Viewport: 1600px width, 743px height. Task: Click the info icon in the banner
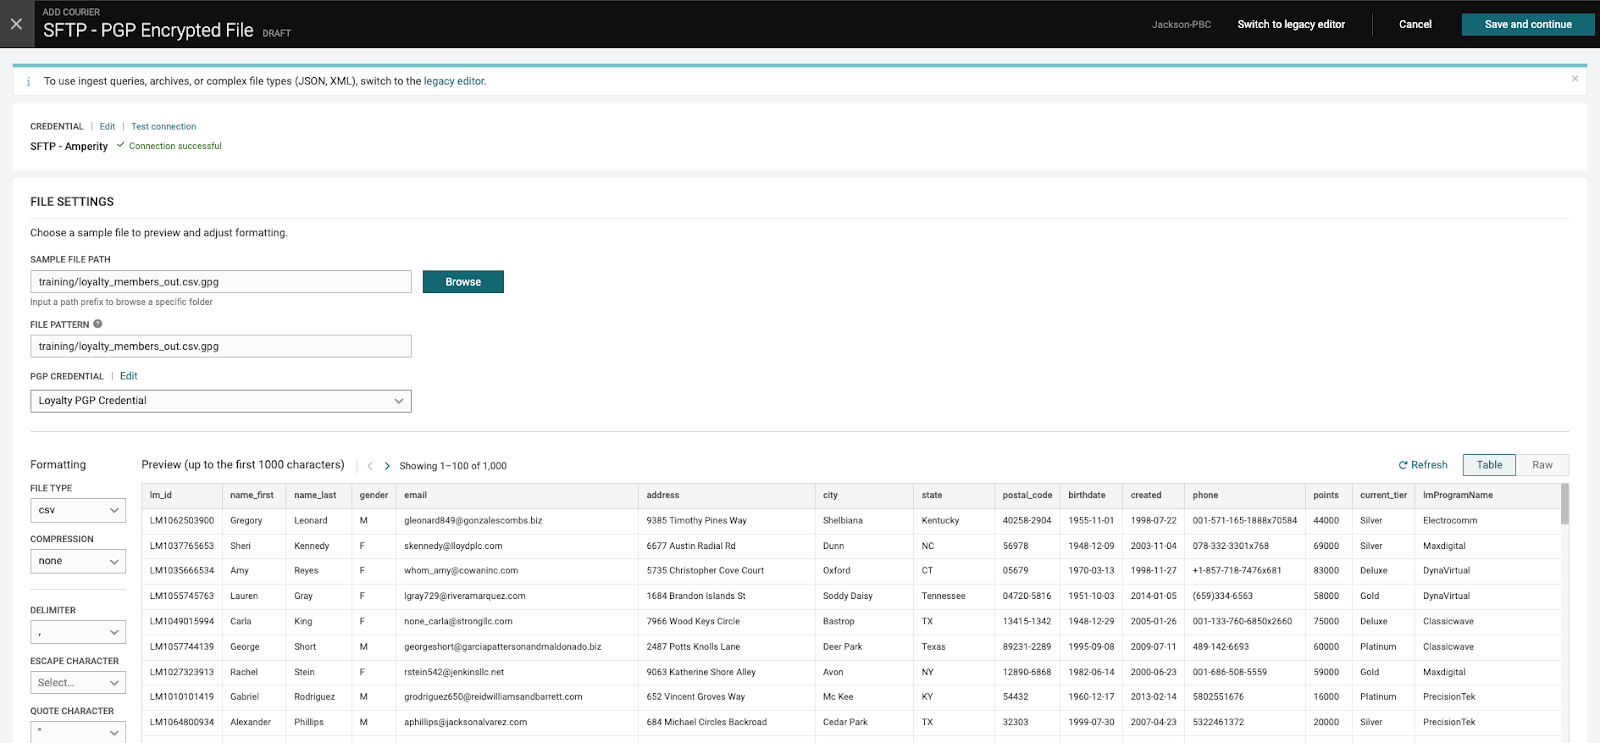[x=28, y=82]
